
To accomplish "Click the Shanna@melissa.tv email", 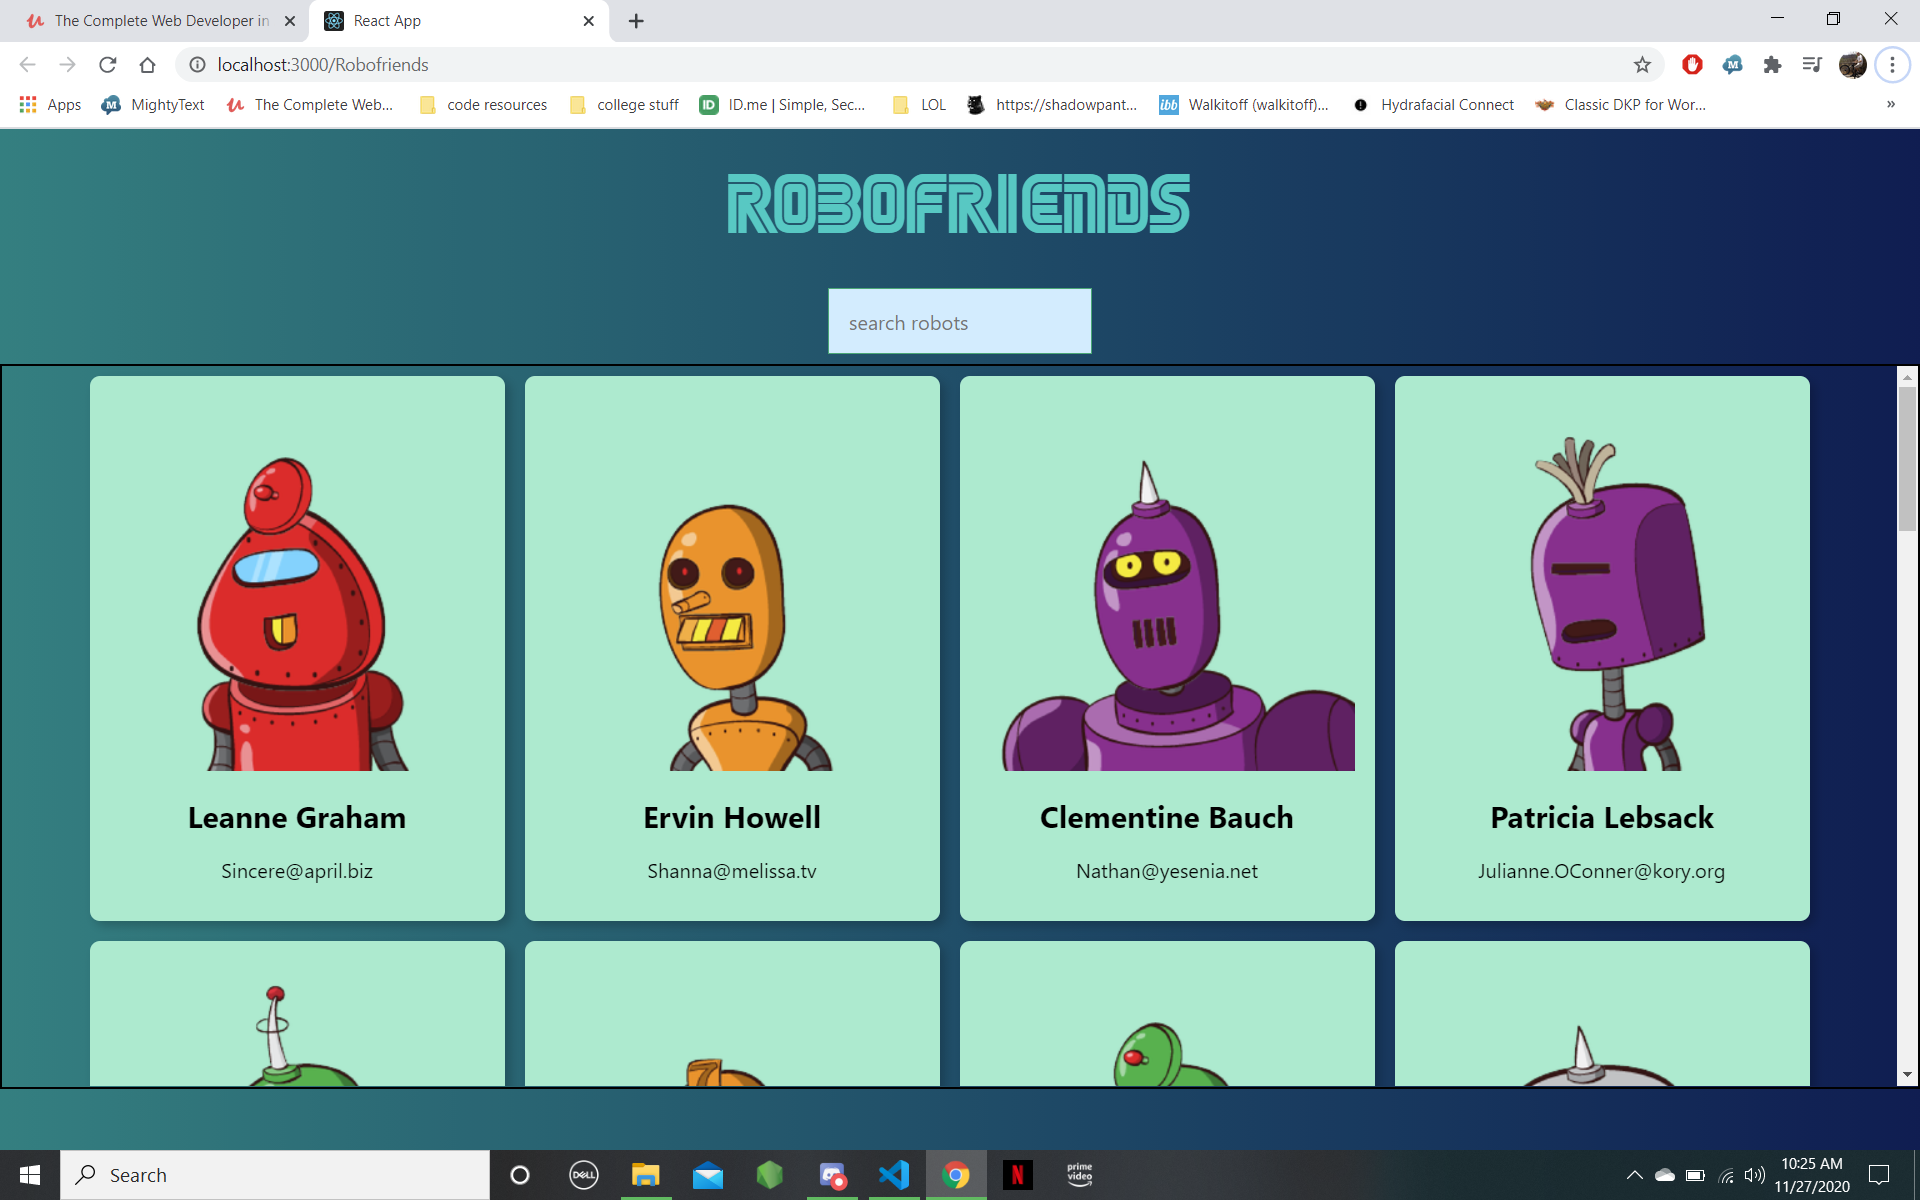I will [732, 871].
